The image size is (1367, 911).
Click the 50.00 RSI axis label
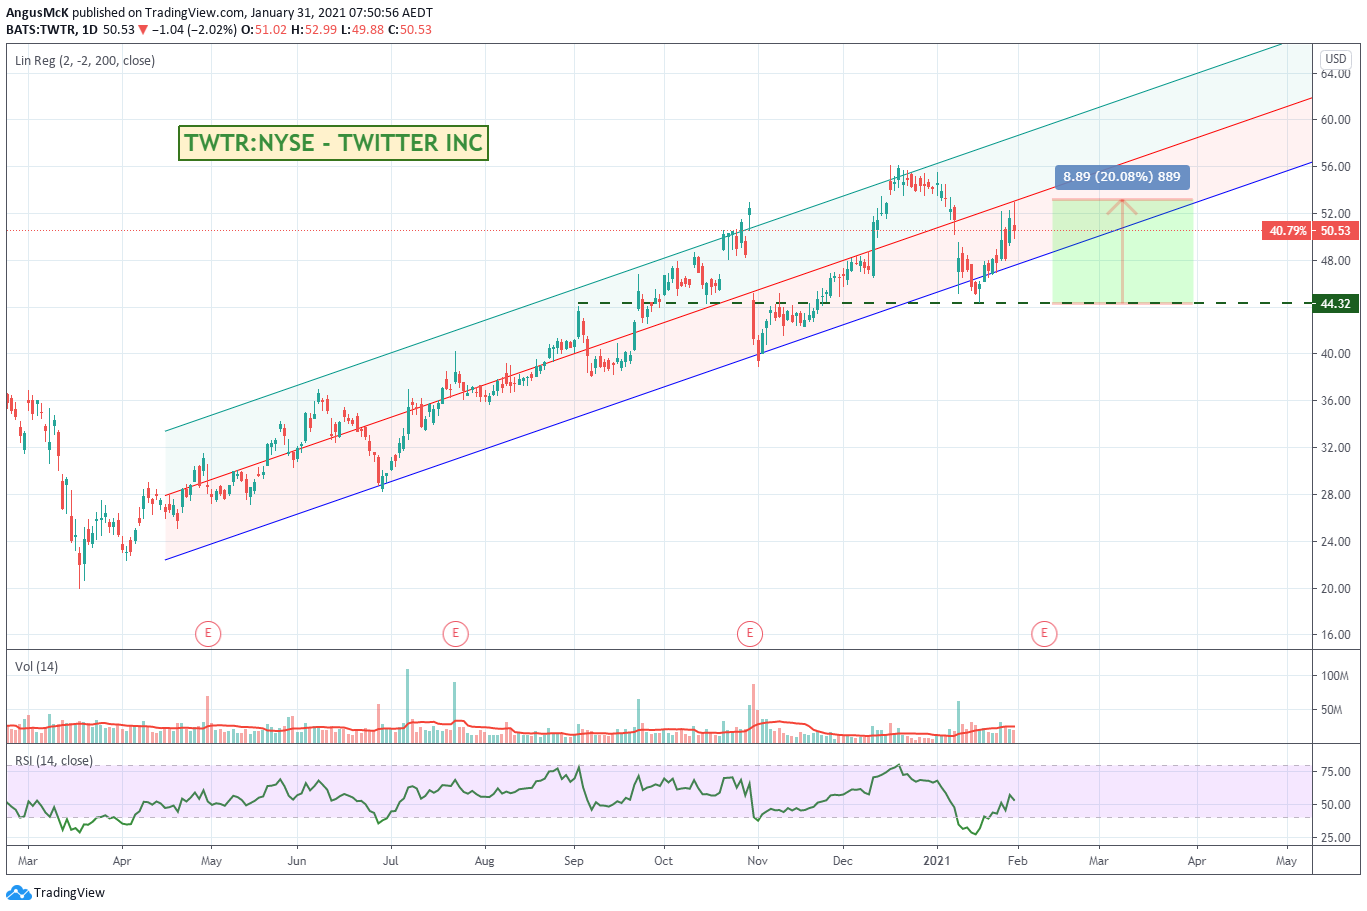(x=1336, y=805)
